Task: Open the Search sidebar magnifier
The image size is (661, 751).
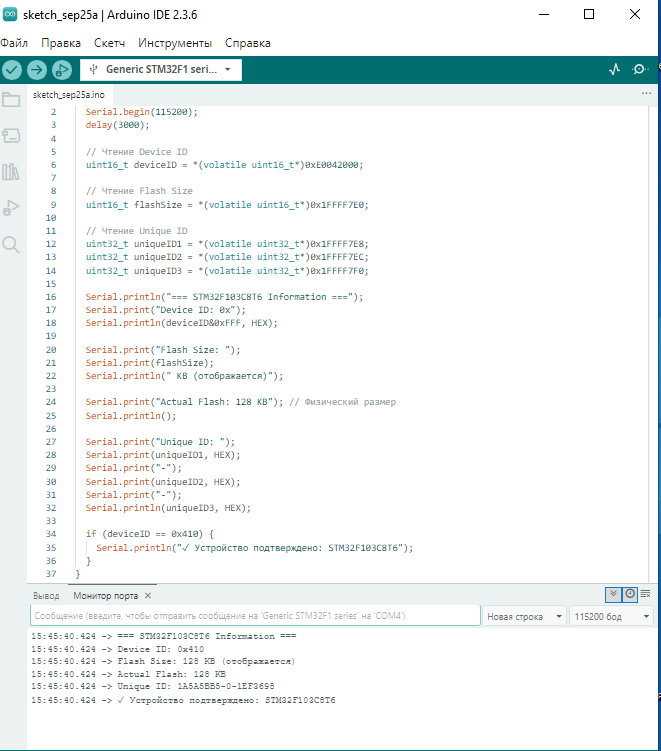Action: pos(11,244)
